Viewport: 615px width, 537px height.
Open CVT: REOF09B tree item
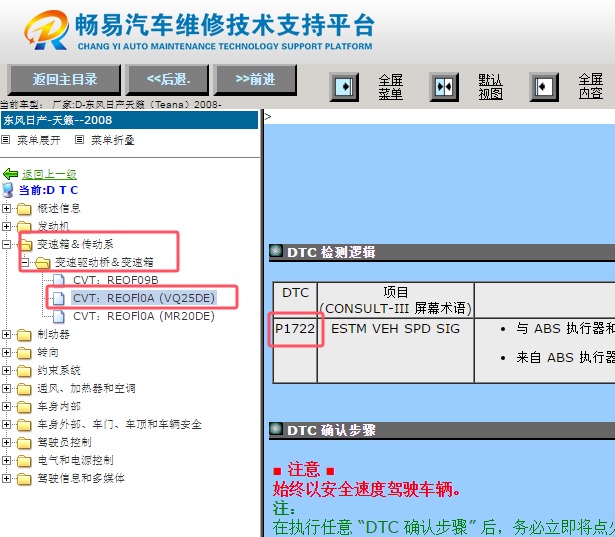point(116,280)
